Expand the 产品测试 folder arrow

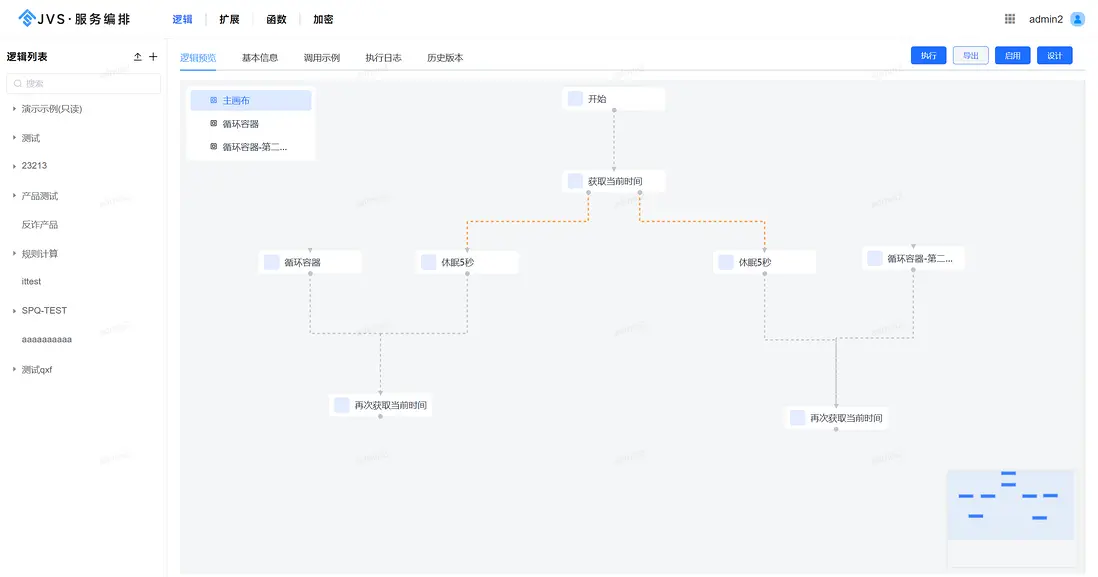(x=14, y=196)
